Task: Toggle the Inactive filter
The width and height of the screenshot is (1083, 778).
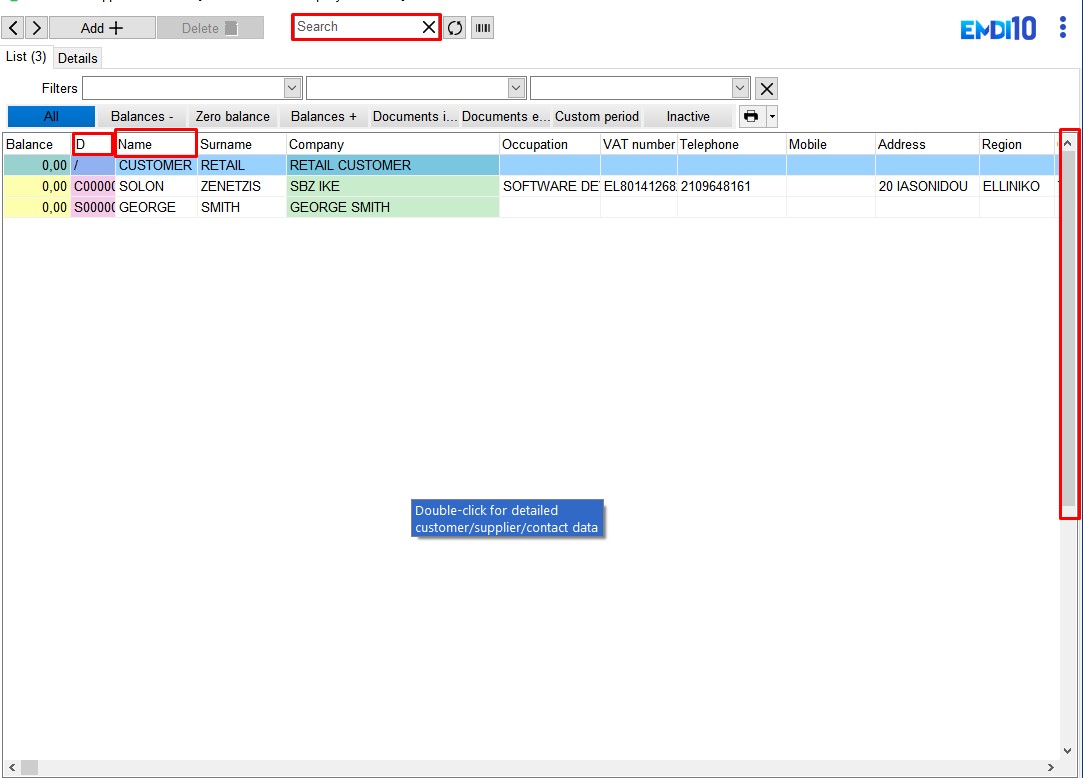Action: (688, 117)
